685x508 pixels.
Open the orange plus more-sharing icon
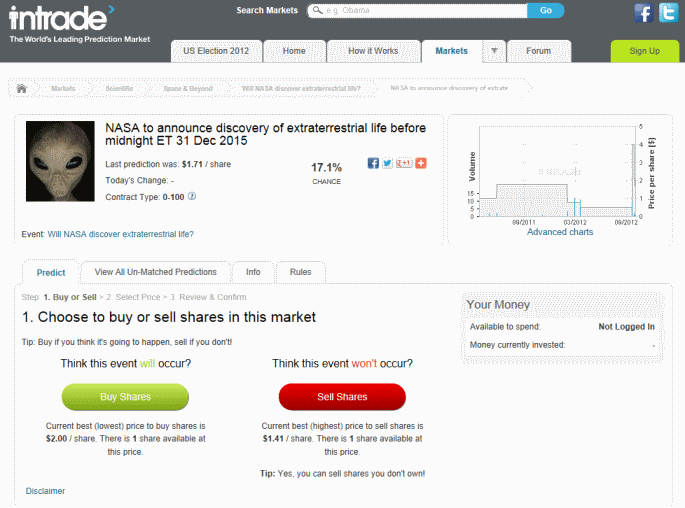point(421,163)
